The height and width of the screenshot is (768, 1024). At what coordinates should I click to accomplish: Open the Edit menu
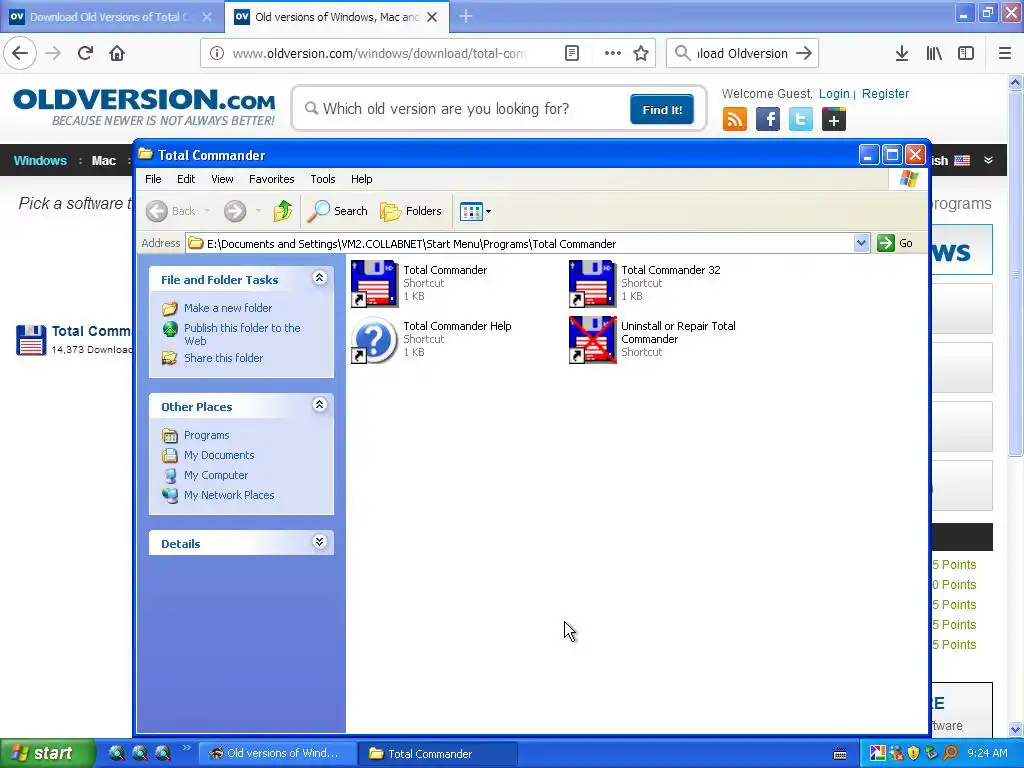[x=186, y=179]
